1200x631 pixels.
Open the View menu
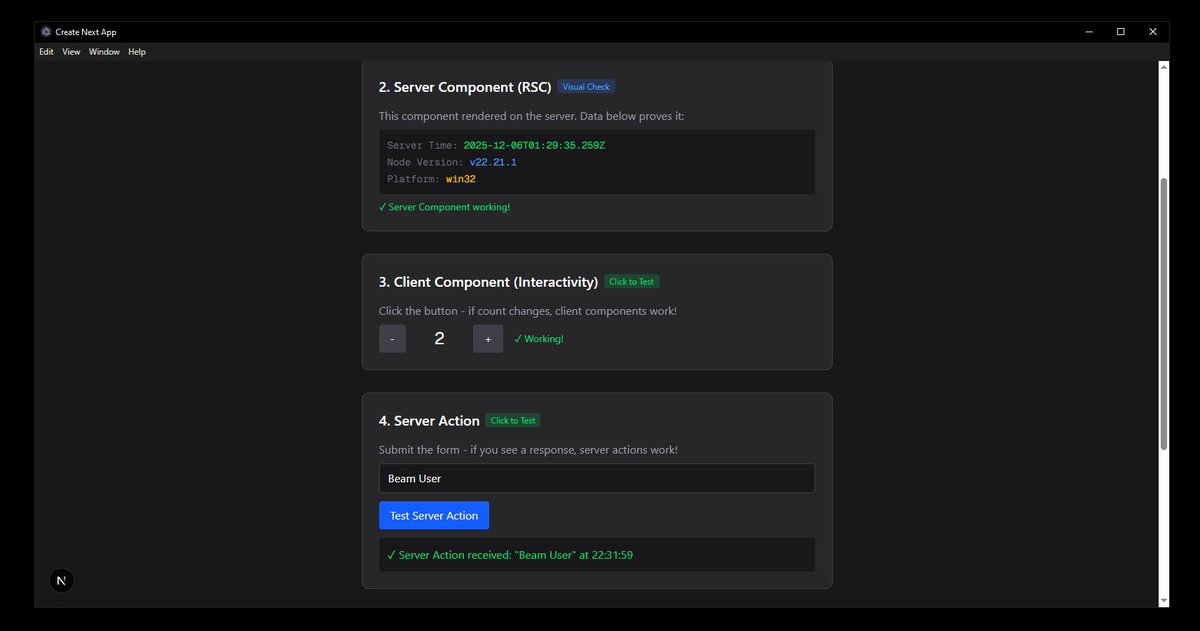click(70, 51)
